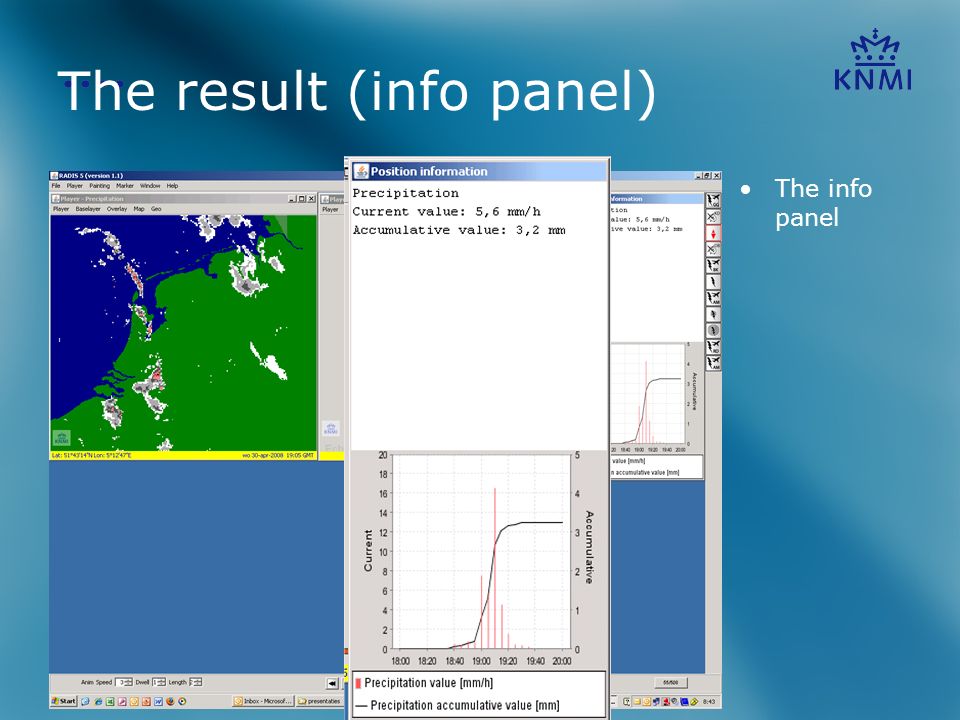
Task: Click the Java icon in Position information title
Action: (x=361, y=171)
